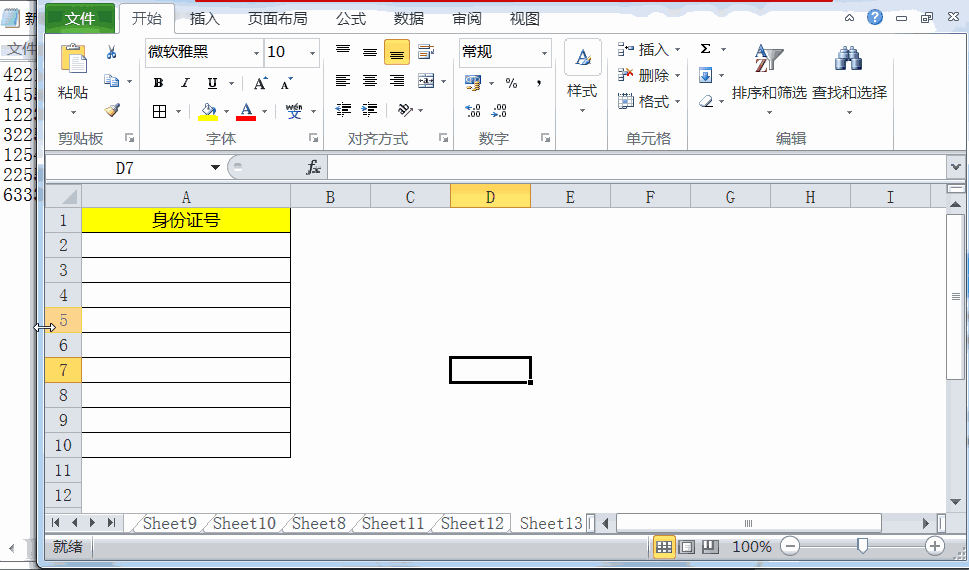Apply comma thousands separator style

[539, 83]
